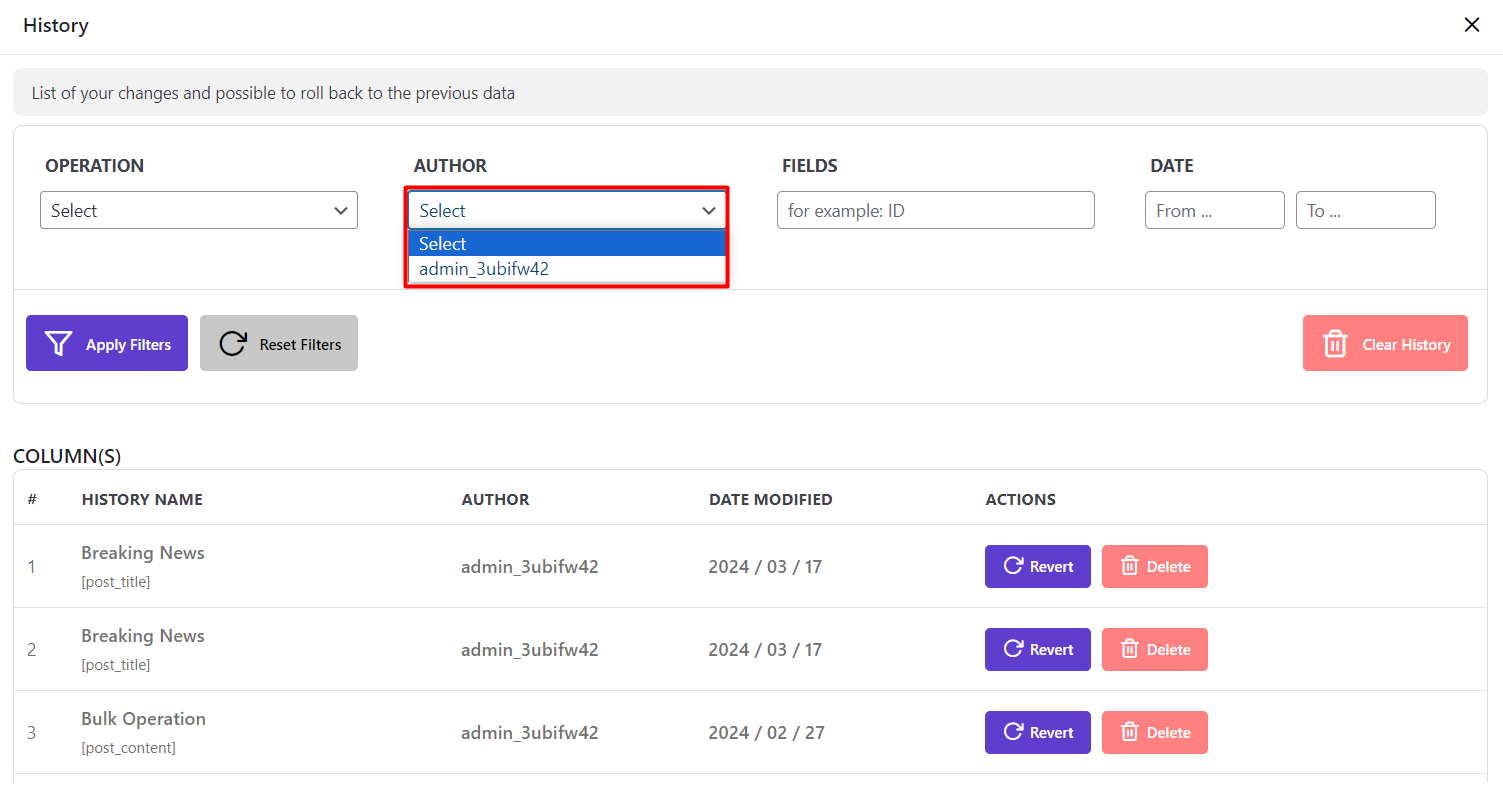Click the Revert icon in row 1
The image size is (1503, 791).
[1012, 566]
